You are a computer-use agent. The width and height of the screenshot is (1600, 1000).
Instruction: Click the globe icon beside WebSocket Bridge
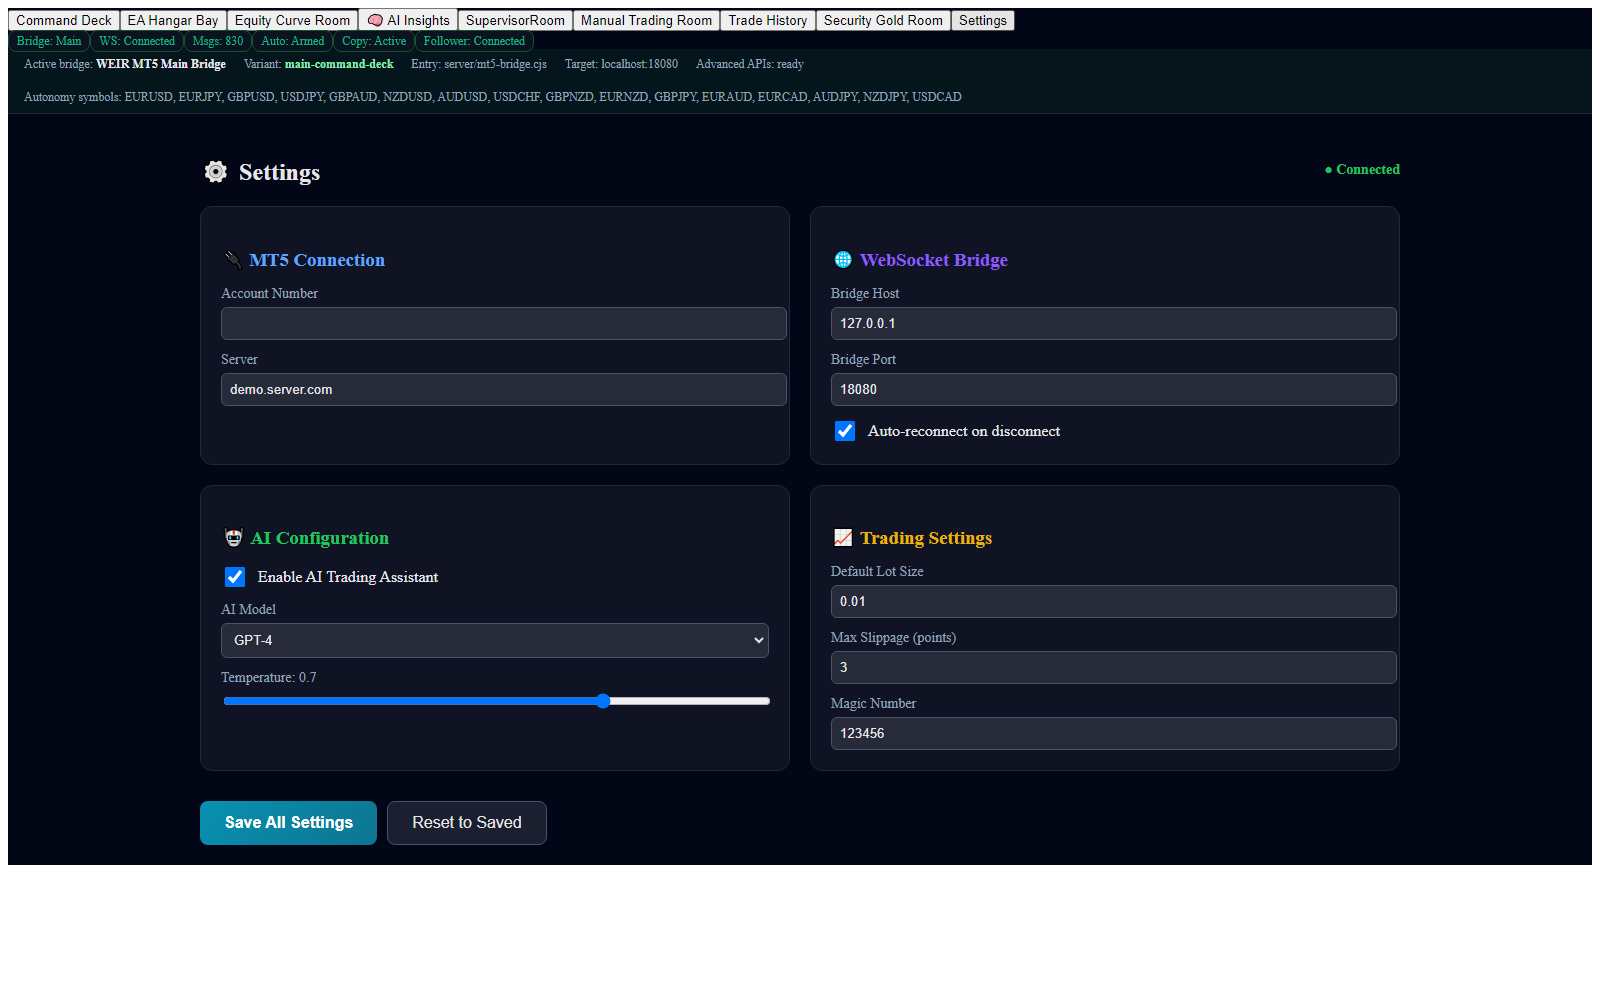tap(843, 260)
